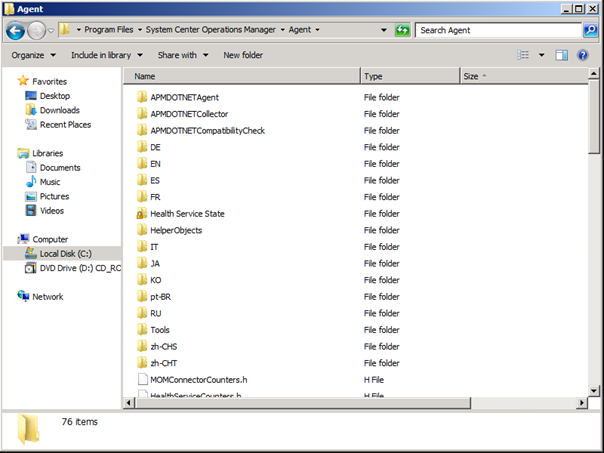This screenshot has width=604, height=453.
Task: Click the Forward navigation arrow button
Action: coord(37,30)
